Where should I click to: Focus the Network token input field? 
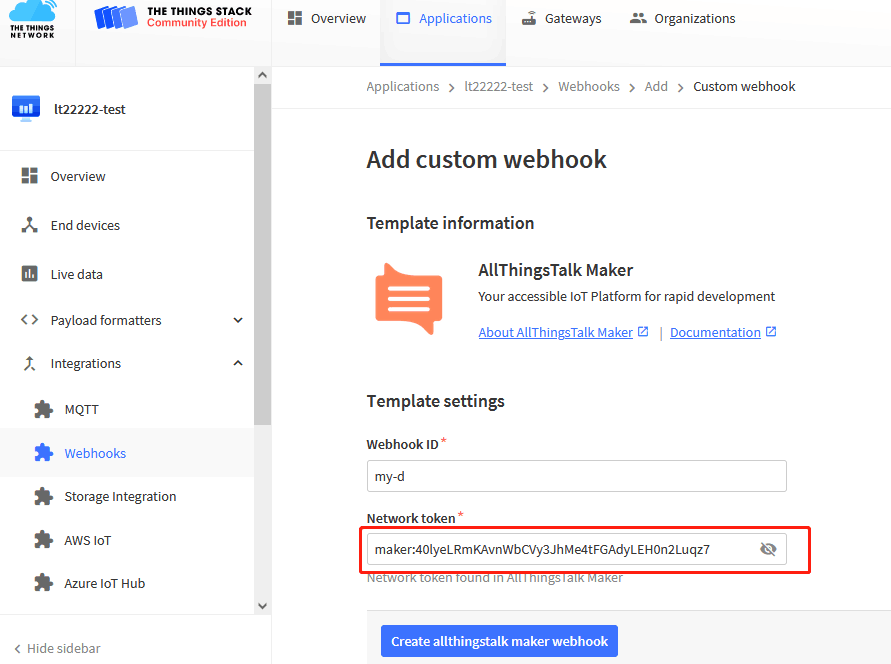(x=577, y=549)
